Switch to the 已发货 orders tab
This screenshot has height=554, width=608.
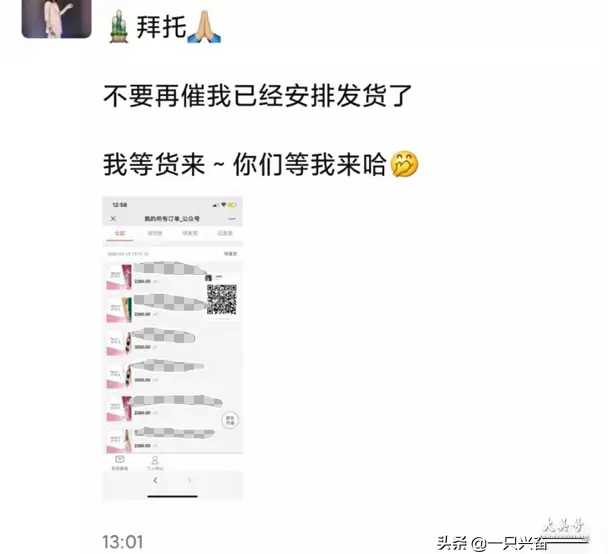click(225, 233)
